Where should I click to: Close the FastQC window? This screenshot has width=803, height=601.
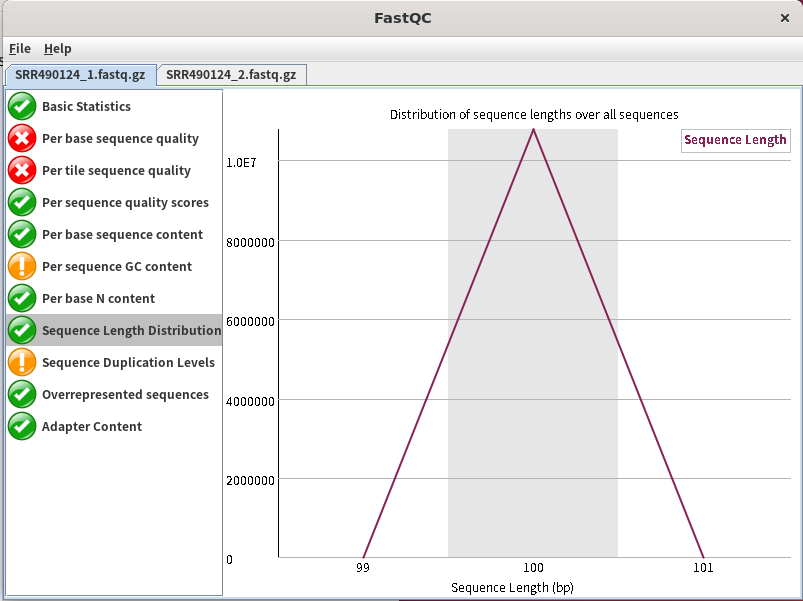point(785,18)
